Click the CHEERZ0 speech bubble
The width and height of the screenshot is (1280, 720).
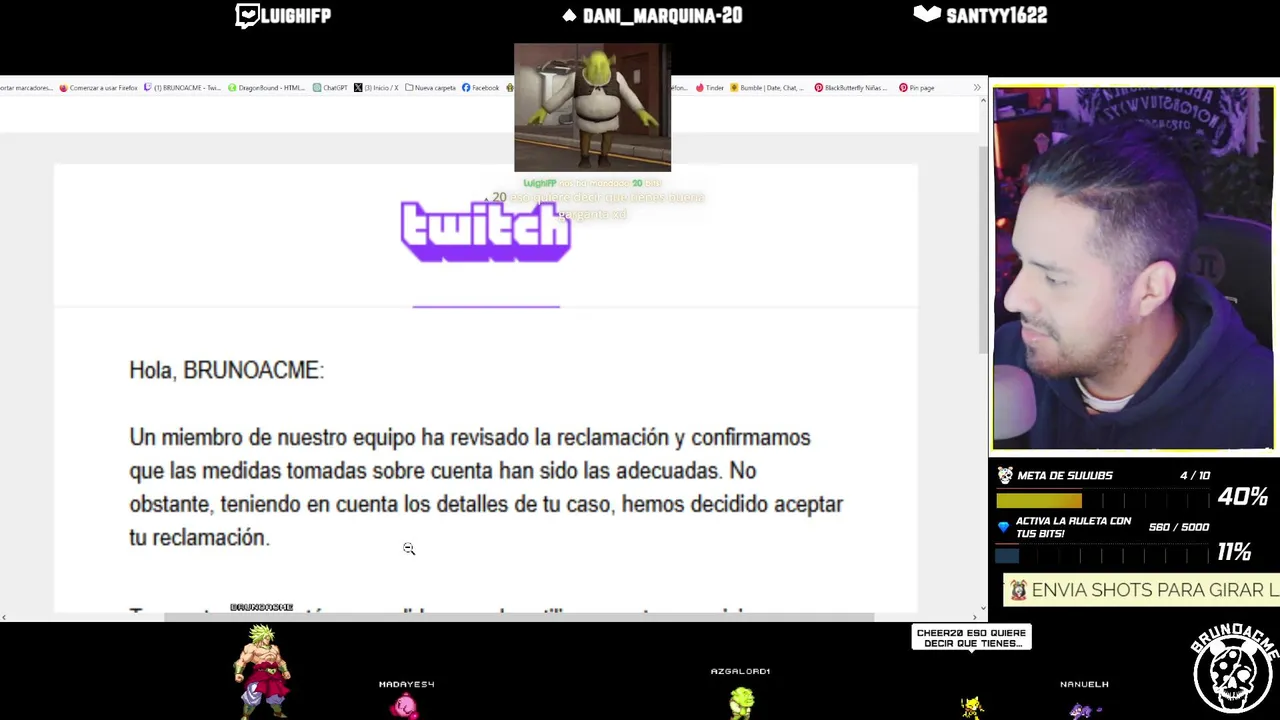971,637
